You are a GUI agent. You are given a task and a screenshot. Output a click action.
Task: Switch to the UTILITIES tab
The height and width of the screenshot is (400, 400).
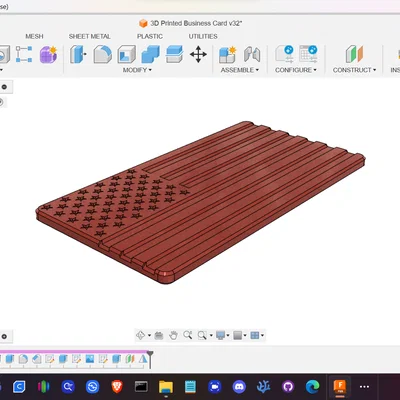203,36
